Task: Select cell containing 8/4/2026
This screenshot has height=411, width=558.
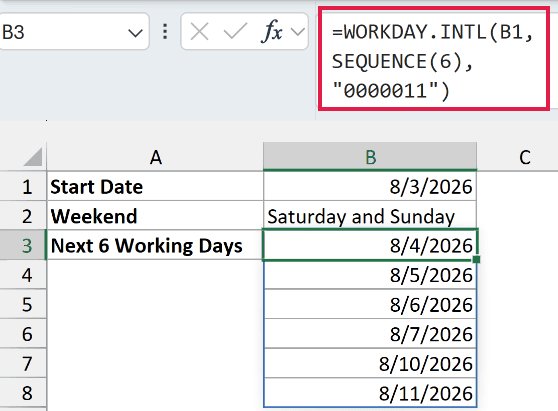Action: click(x=370, y=245)
